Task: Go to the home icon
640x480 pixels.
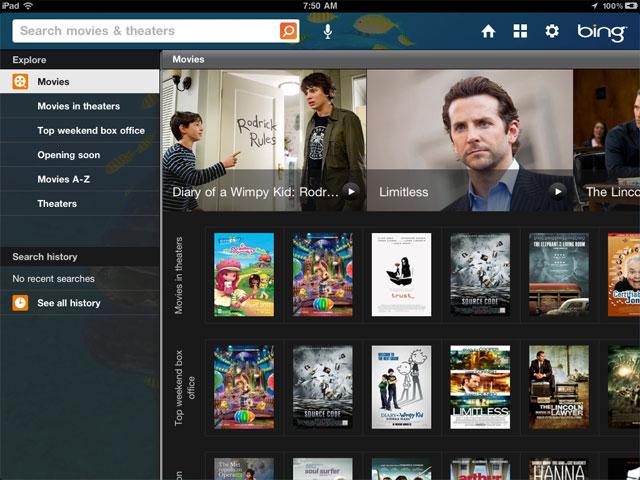Action: 488,31
